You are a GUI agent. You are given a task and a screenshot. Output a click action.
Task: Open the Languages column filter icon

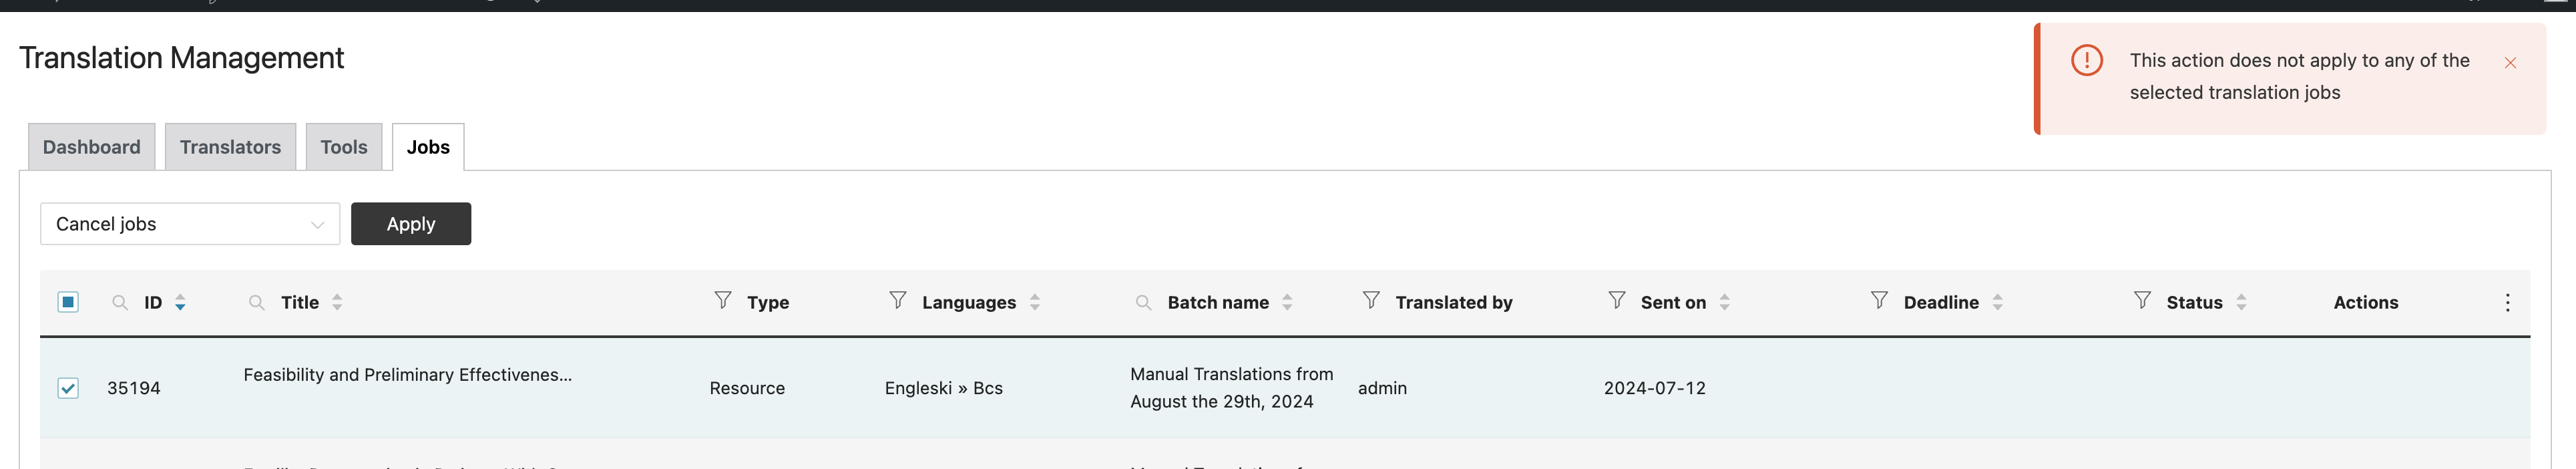898,300
